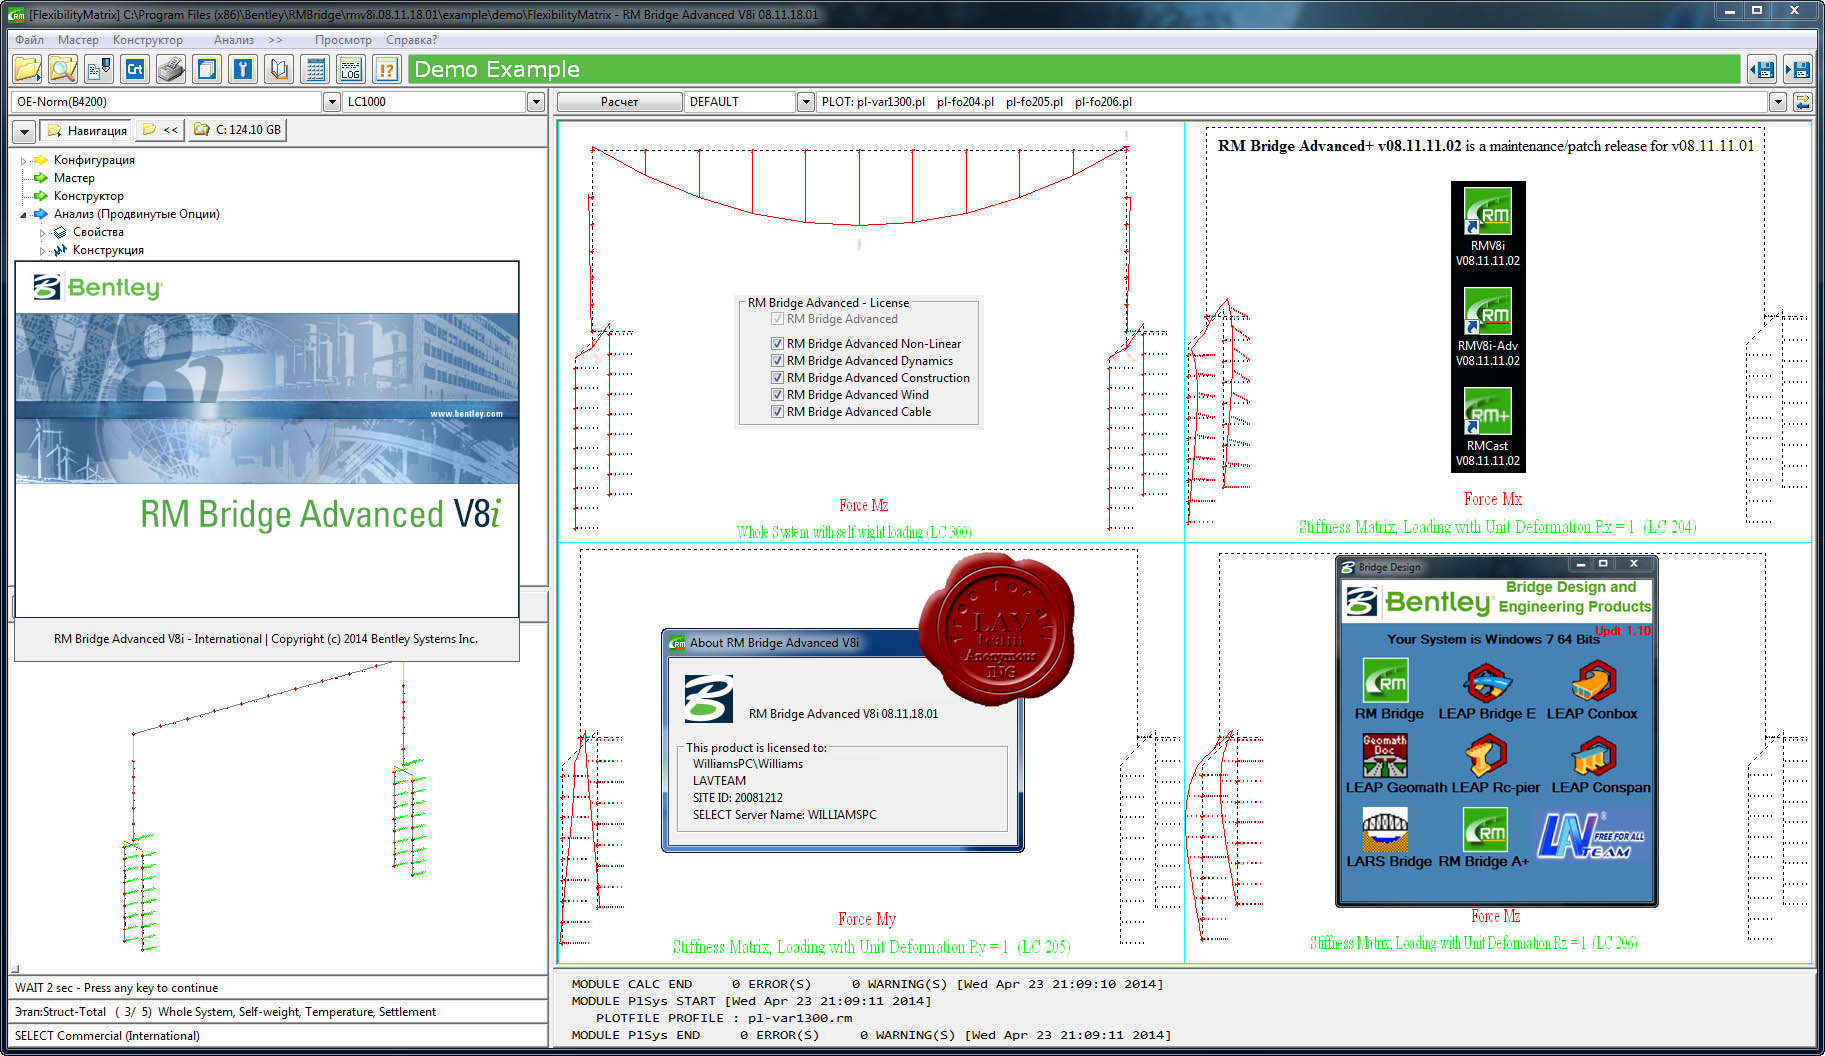
Task: Open the DEFAULT dropdown arrow
Action: (806, 102)
